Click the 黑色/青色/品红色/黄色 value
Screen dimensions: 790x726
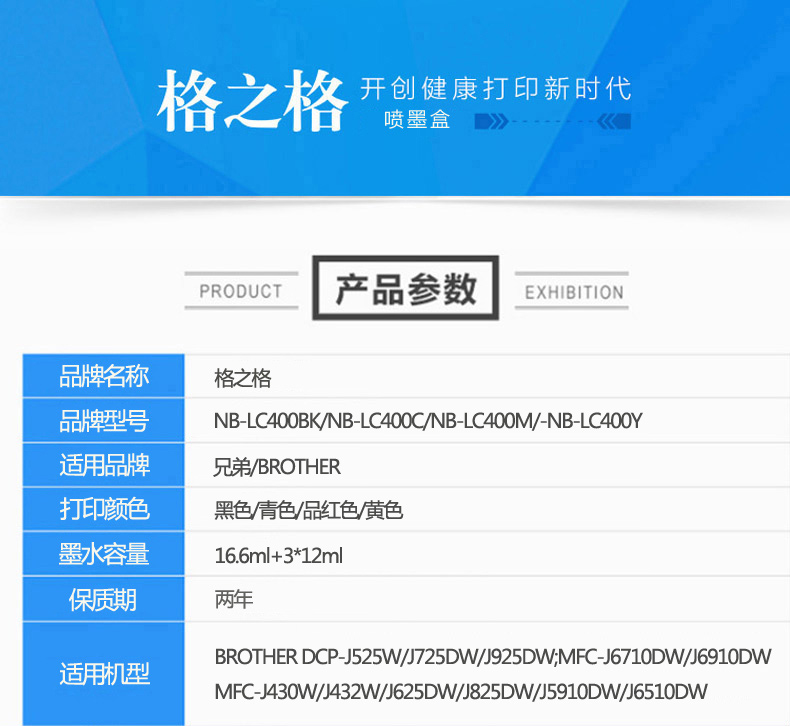pyautogui.click(x=308, y=511)
